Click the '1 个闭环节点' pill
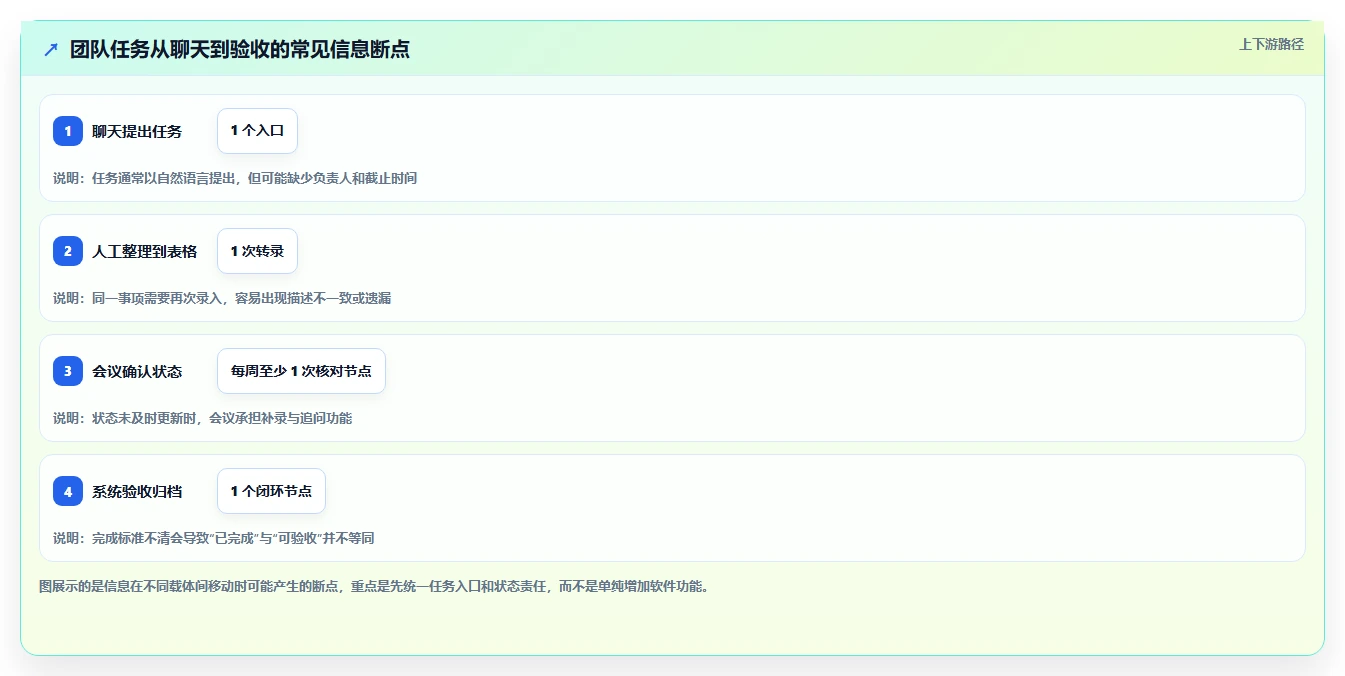Viewport: 1345px width, 676px height. [x=271, y=491]
